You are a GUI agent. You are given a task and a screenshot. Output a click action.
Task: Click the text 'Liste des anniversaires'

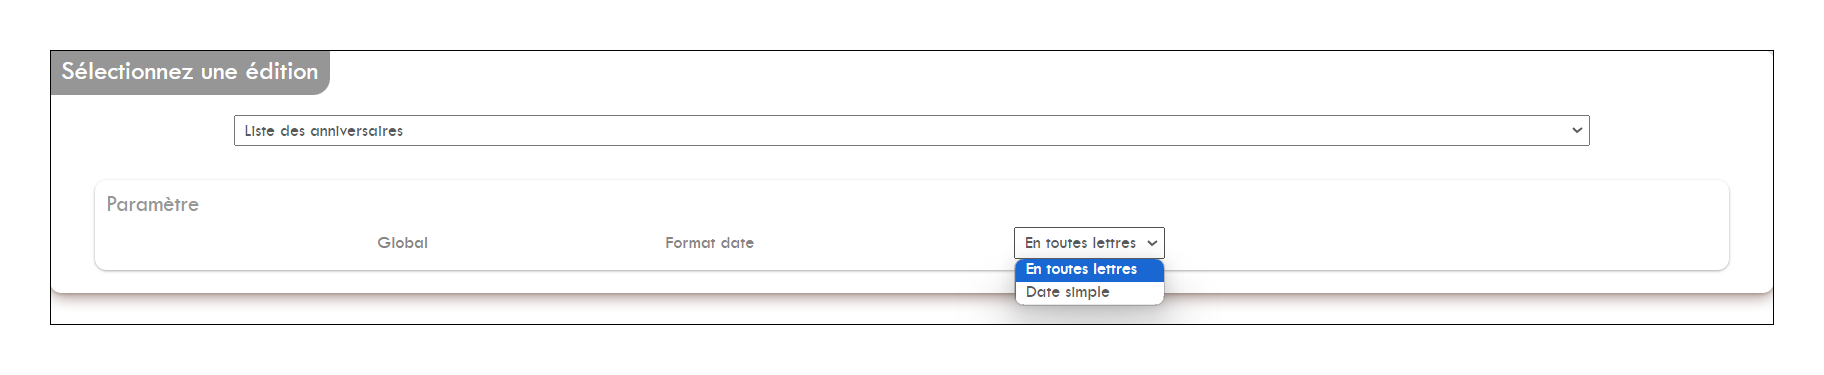coord(324,131)
